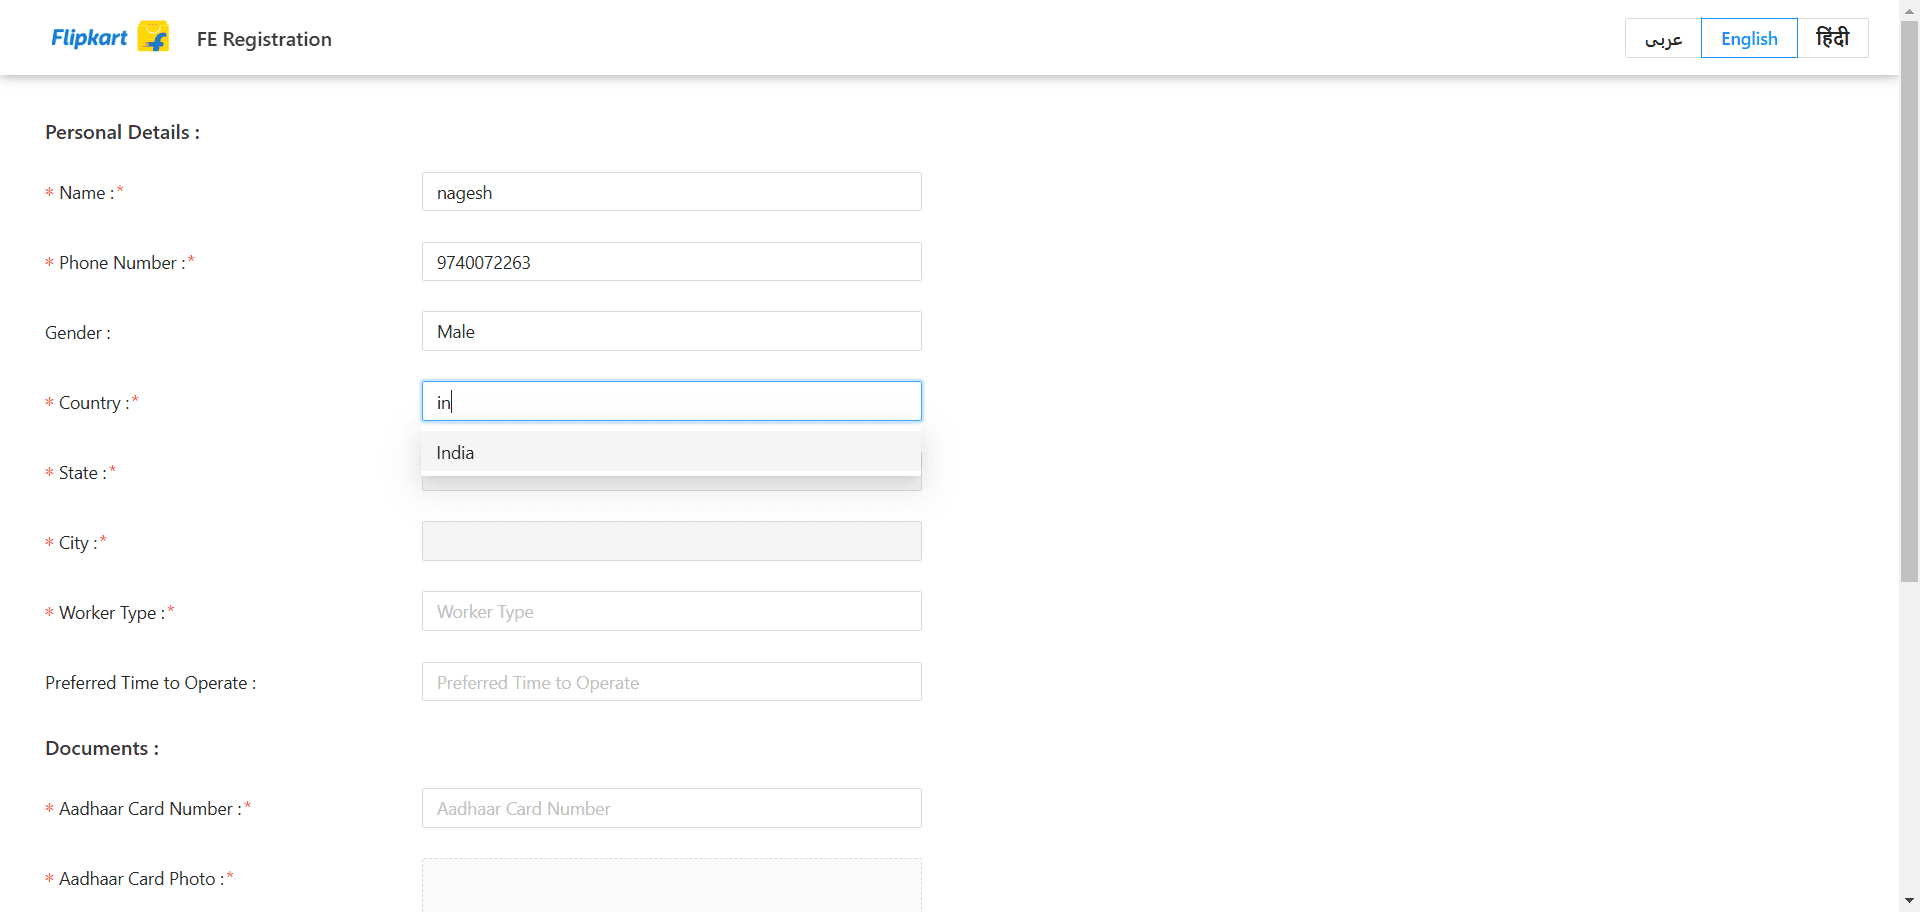The height and width of the screenshot is (912, 1920).
Task: Click the Worker Type field label
Action: (112, 612)
